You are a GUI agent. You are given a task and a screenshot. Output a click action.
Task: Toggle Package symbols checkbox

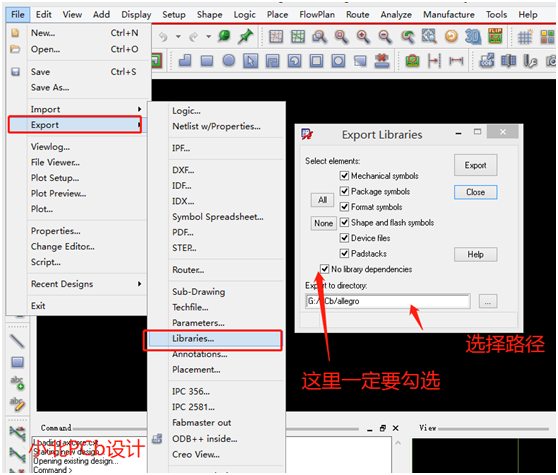click(344, 191)
